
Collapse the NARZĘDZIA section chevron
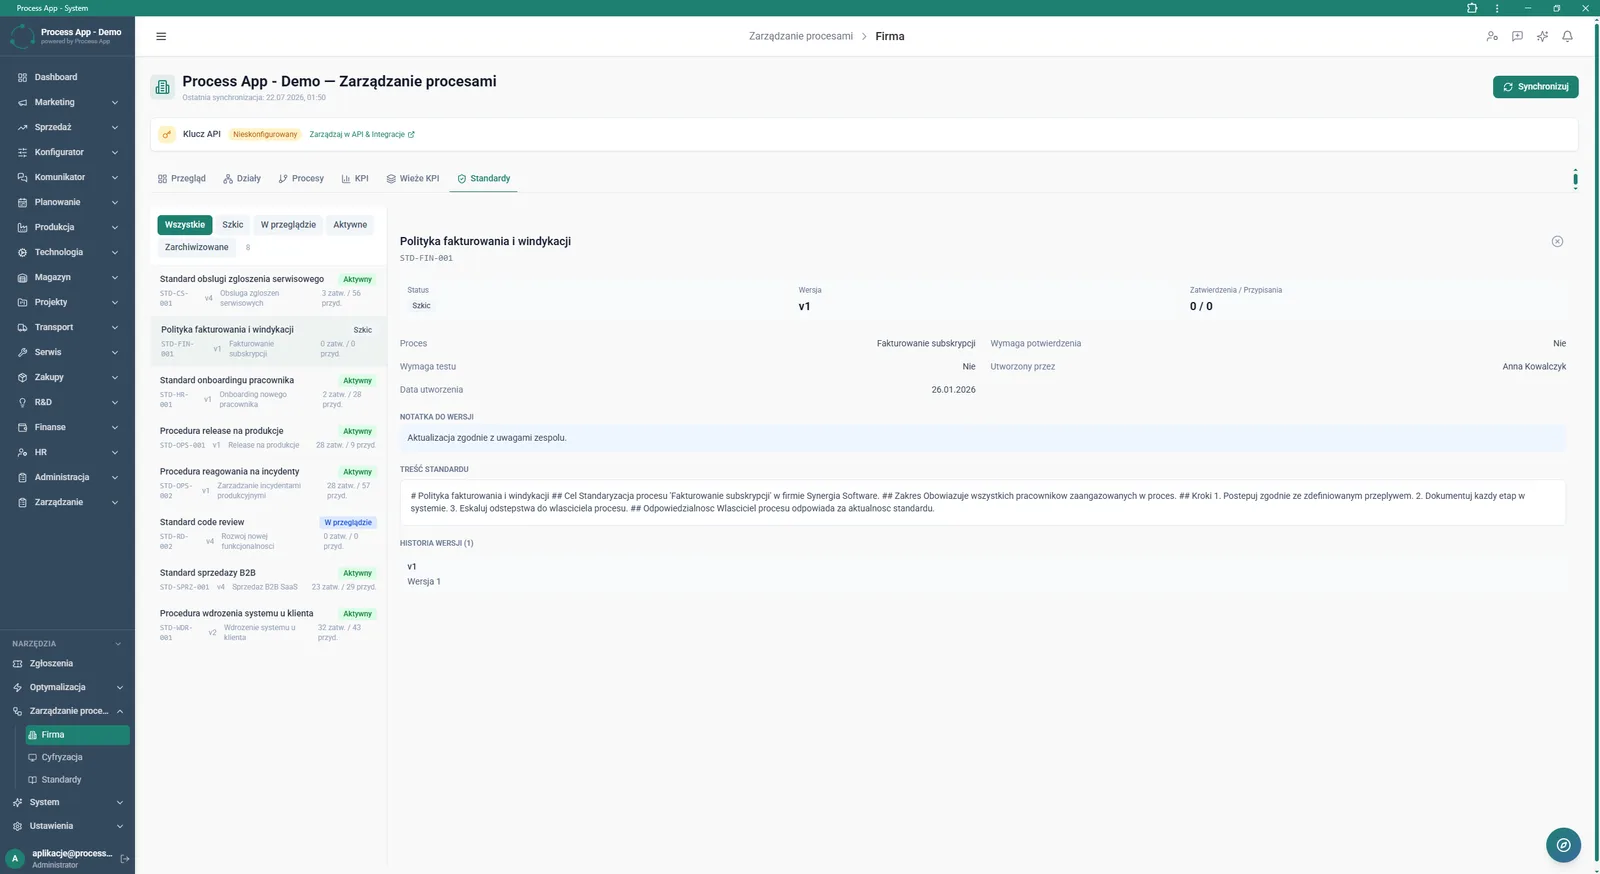tap(118, 644)
